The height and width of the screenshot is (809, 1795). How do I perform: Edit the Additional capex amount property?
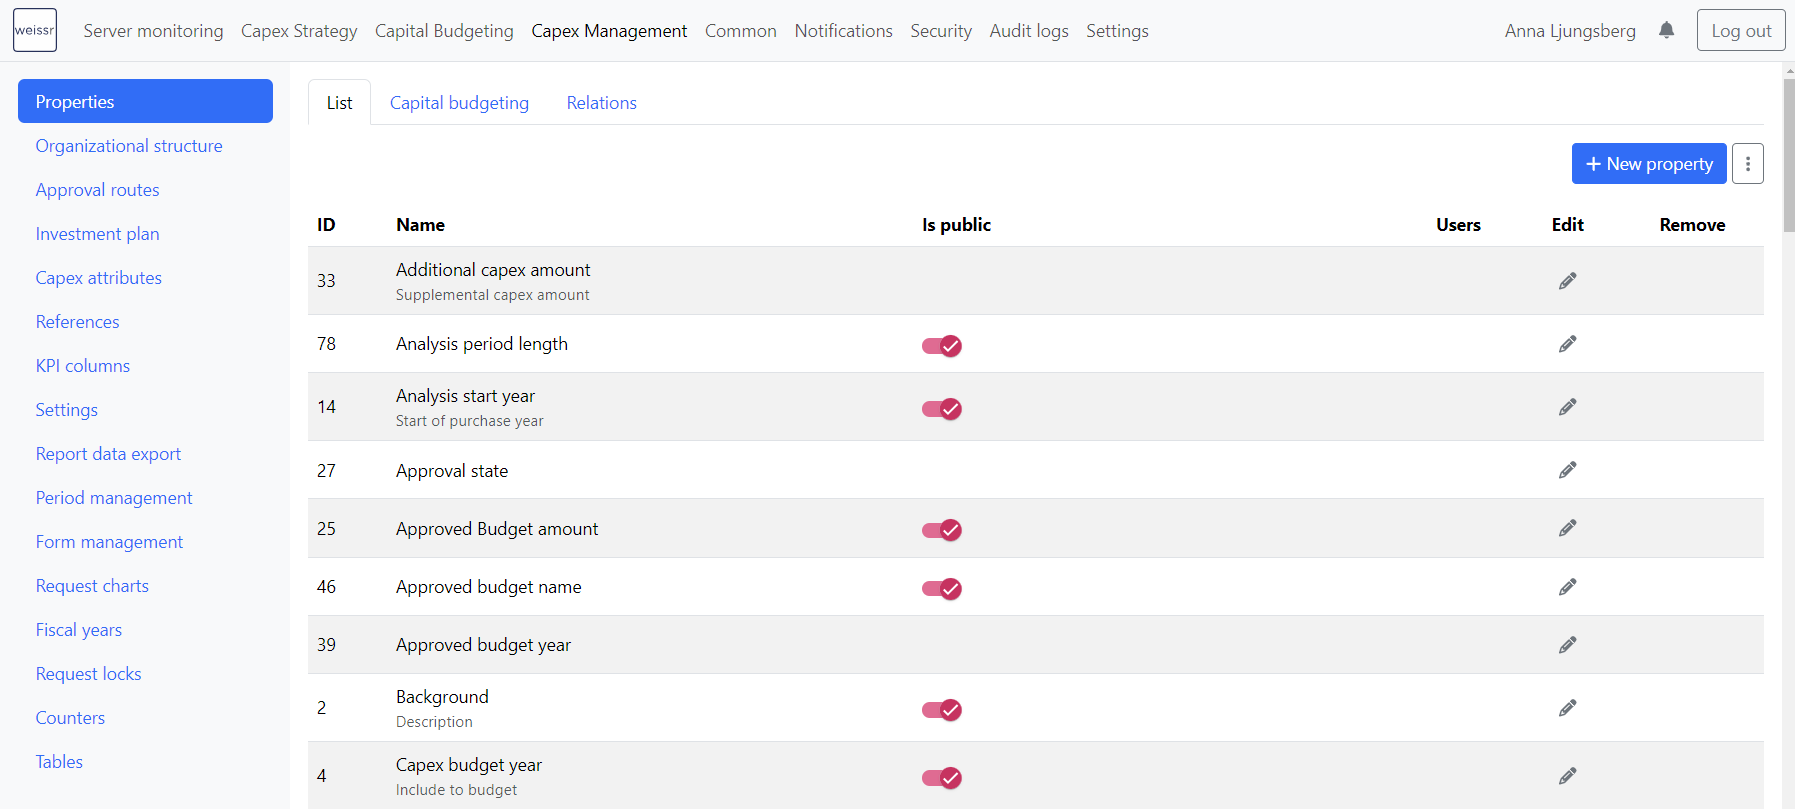(x=1567, y=281)
